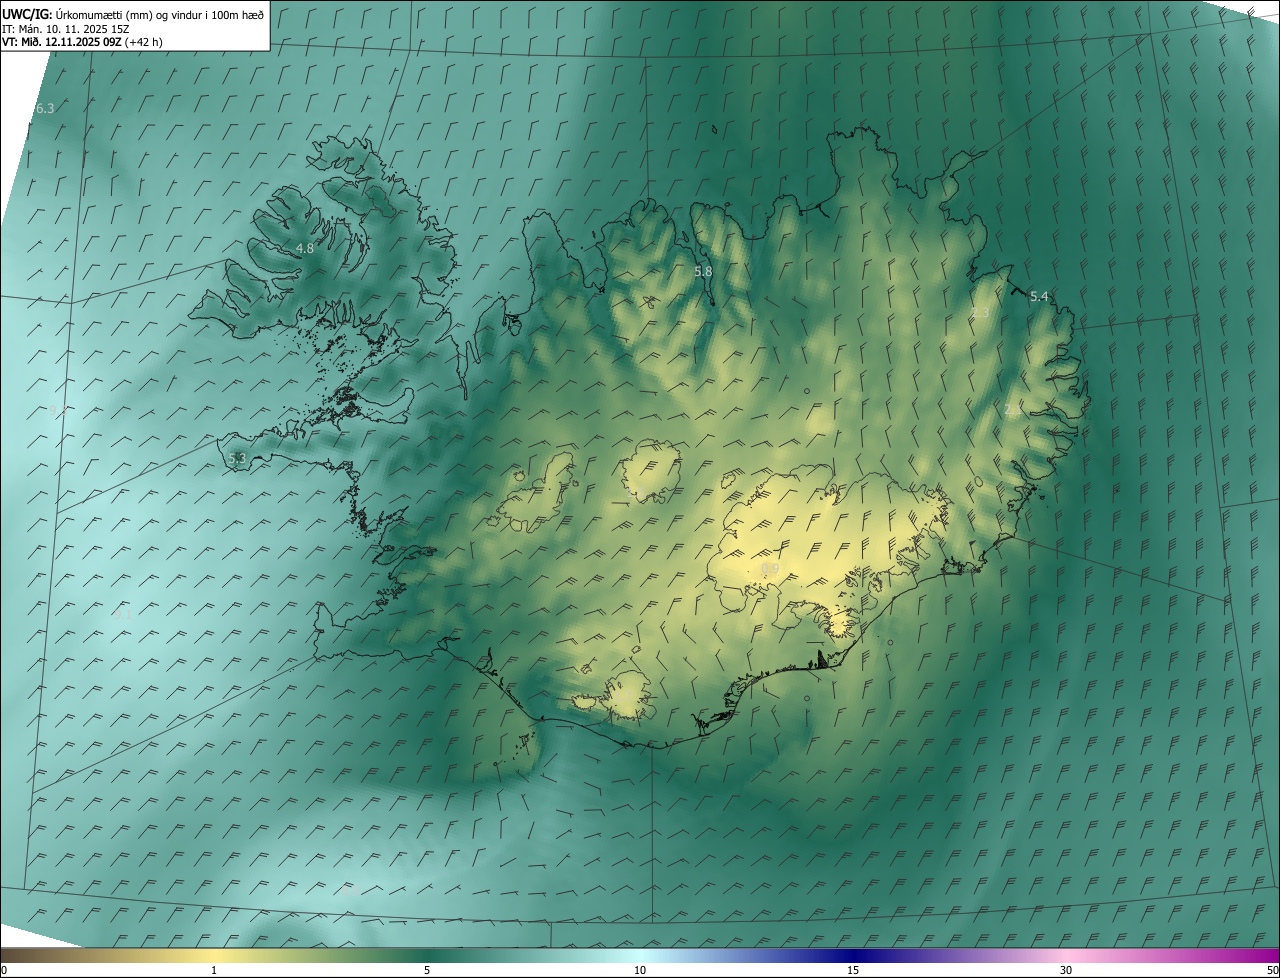
Task: Click the faint 9.1 value over the sea
Action: point(123,614)
